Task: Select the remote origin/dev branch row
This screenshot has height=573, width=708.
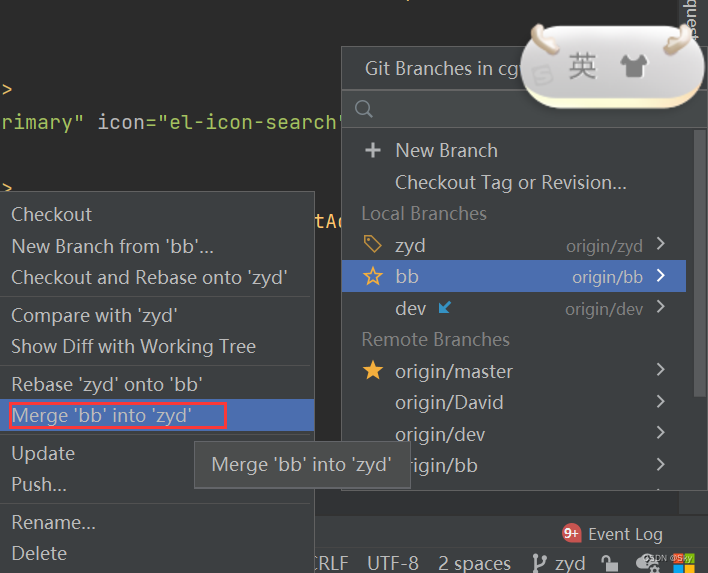Action: [514, 433]
